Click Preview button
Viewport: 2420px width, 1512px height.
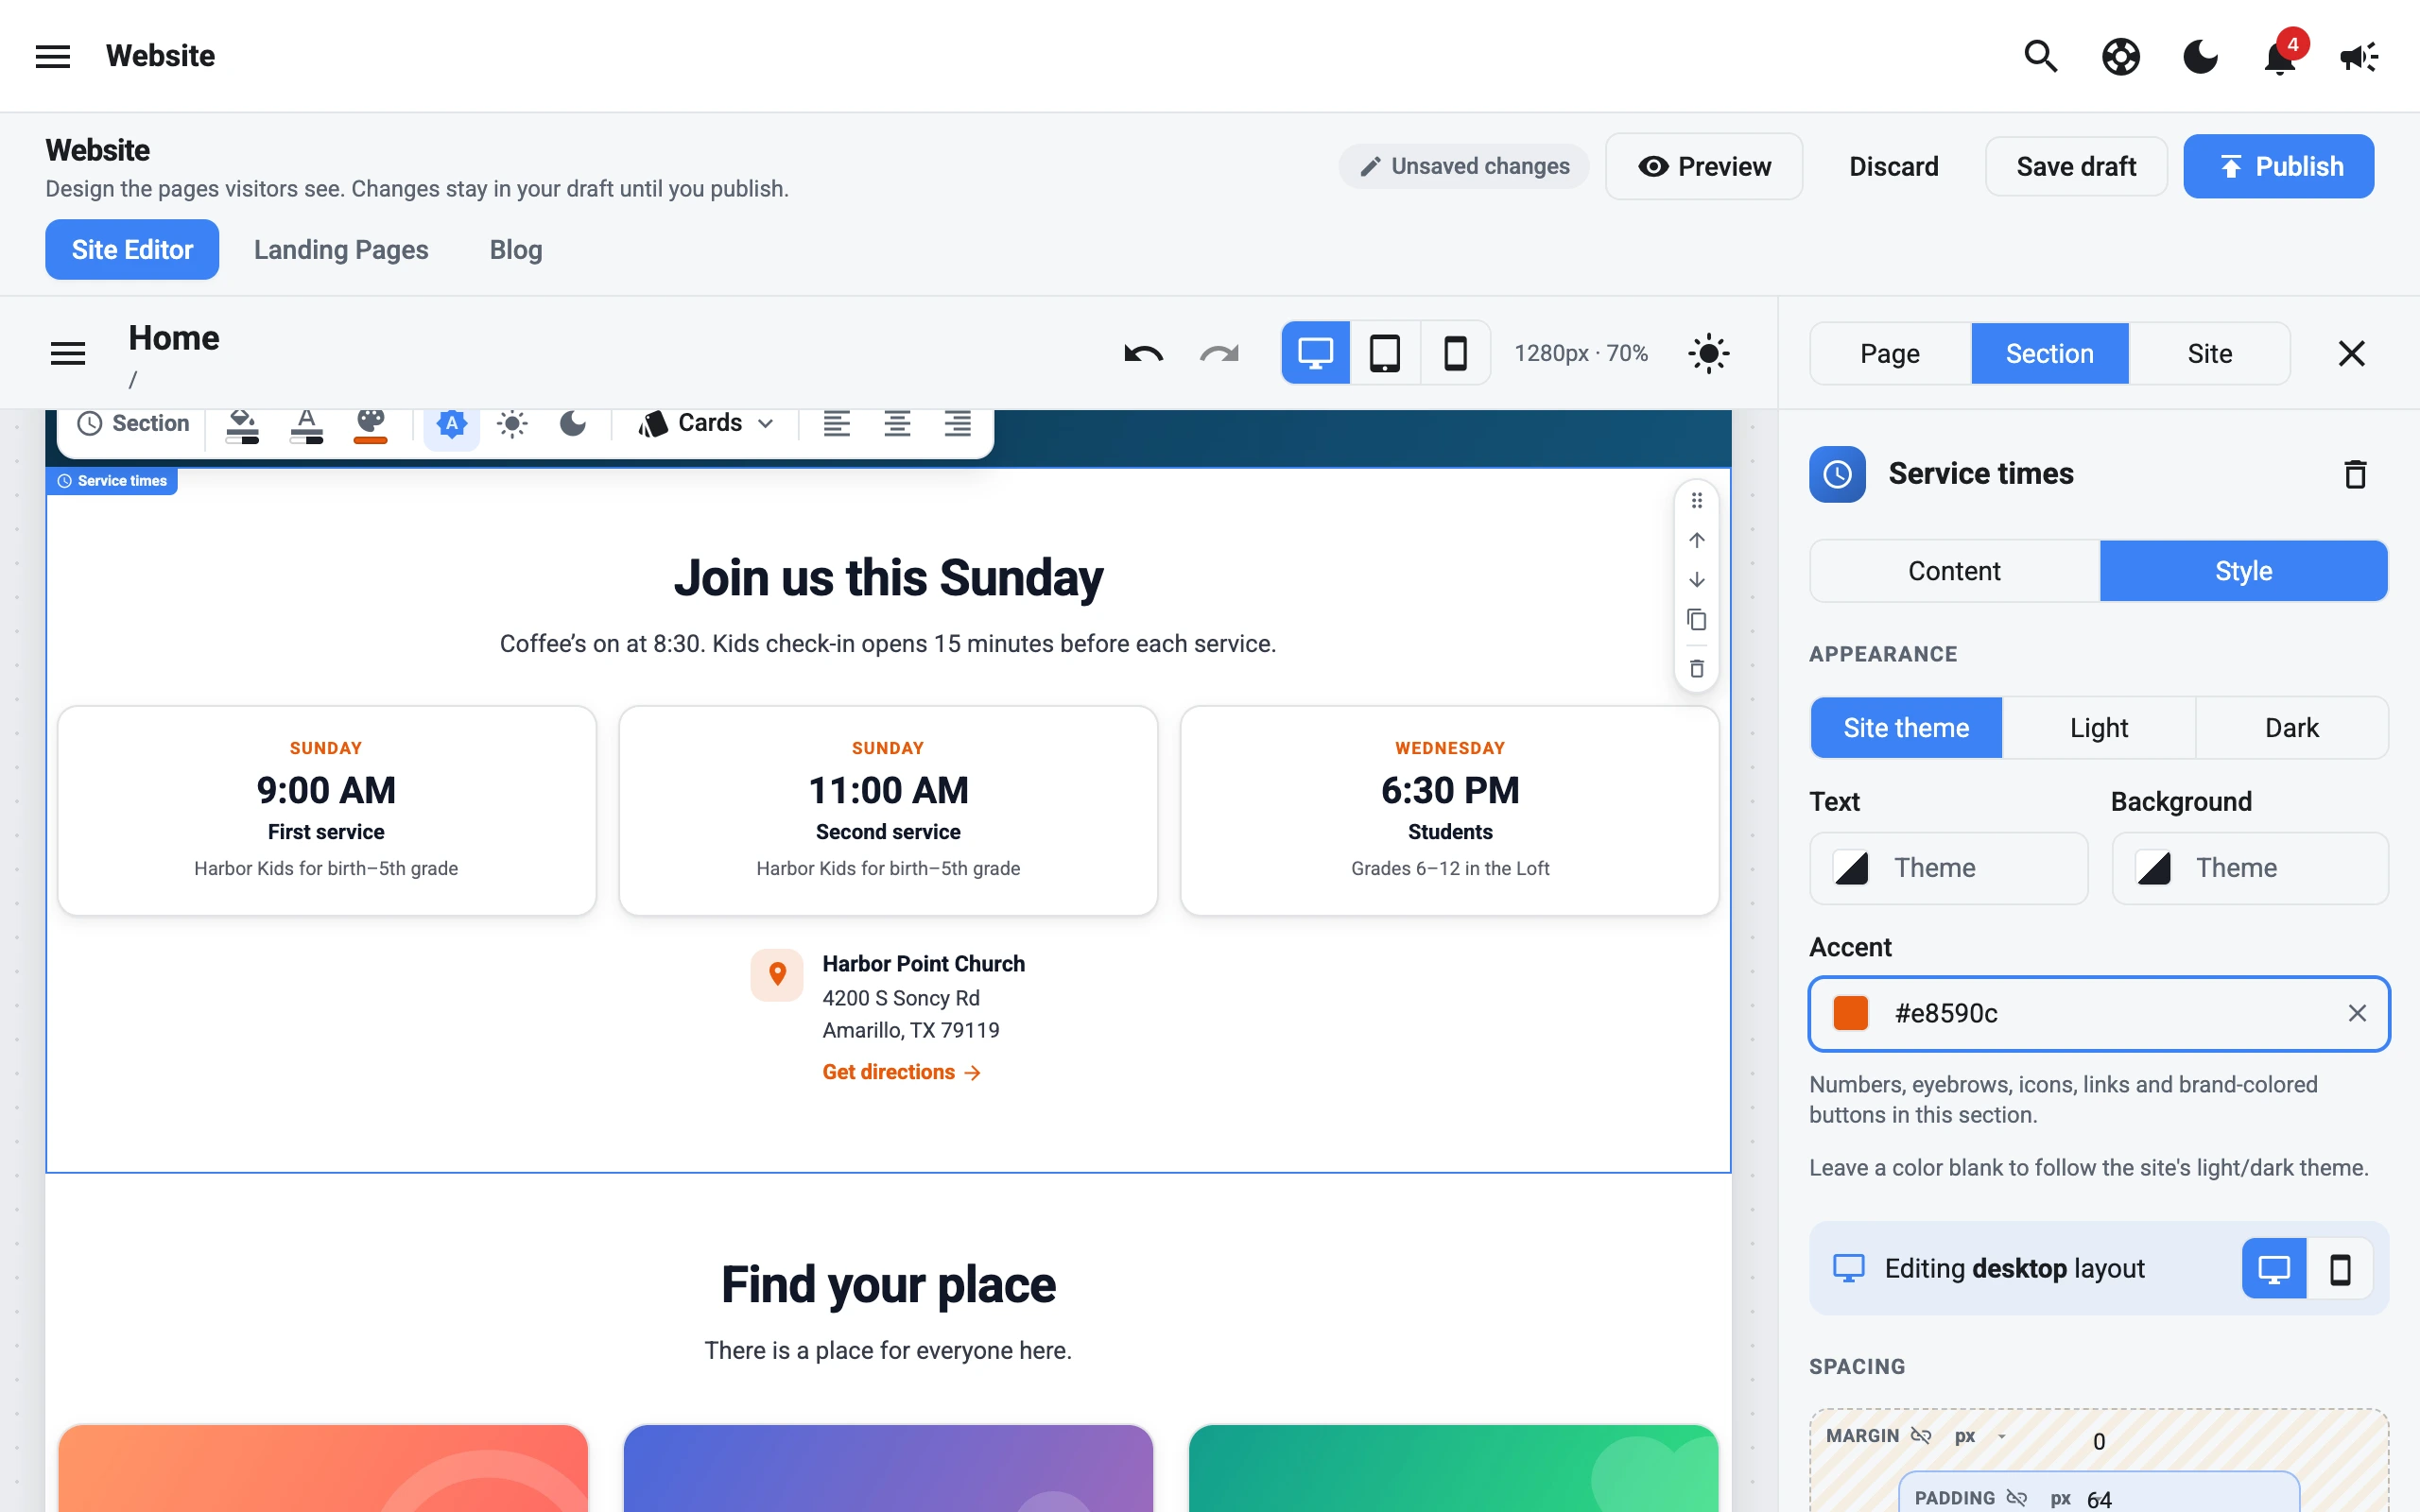(x=1704, y=166)
